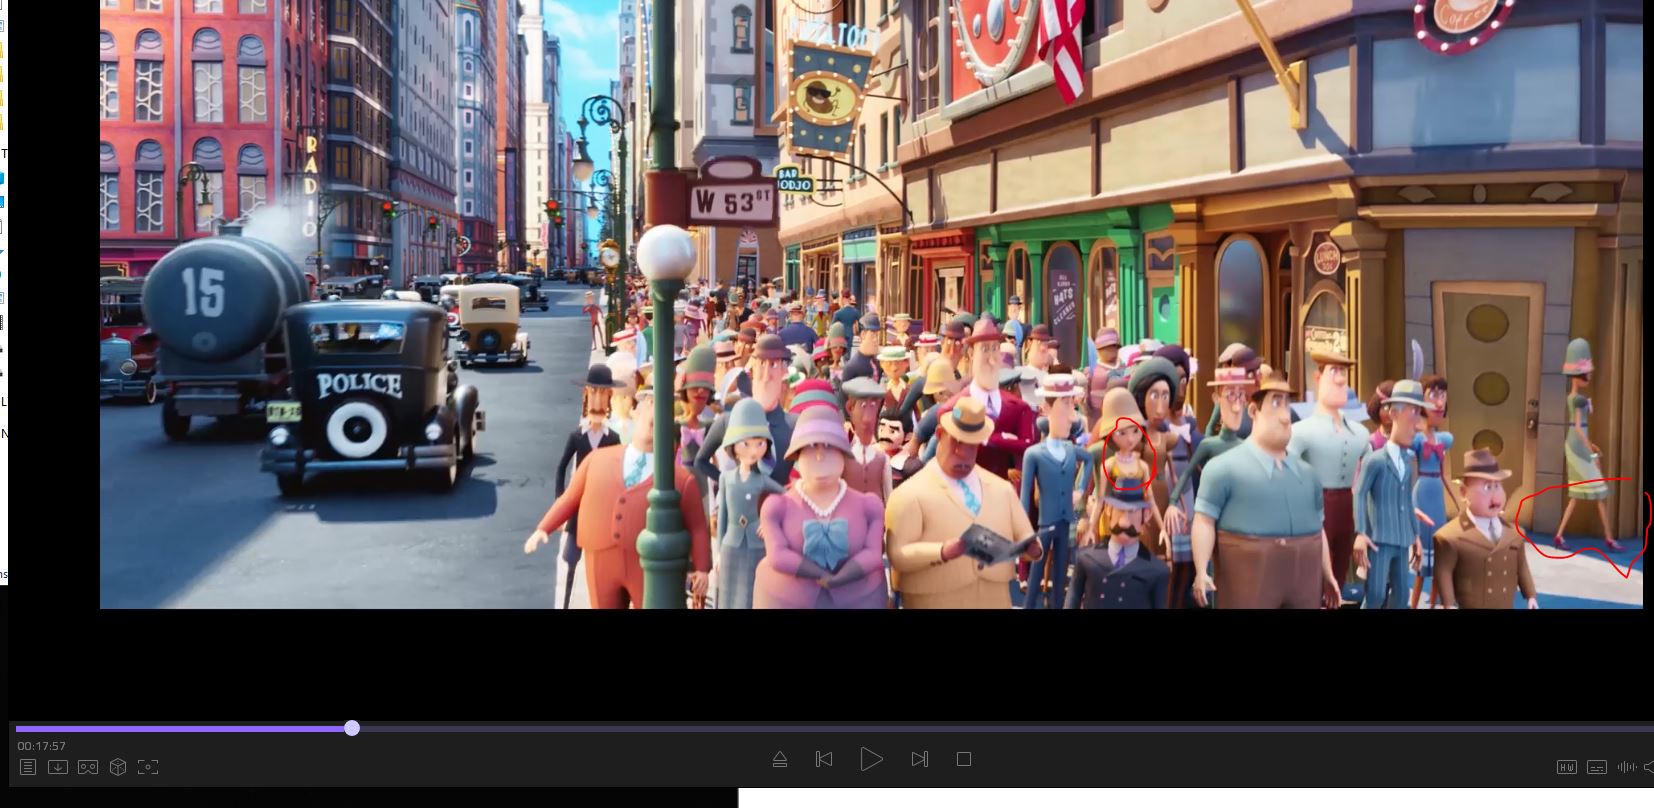Screen dimensions: 1654x808
Task: Enable VR headset viewing mode
Action: pos(88,767)
